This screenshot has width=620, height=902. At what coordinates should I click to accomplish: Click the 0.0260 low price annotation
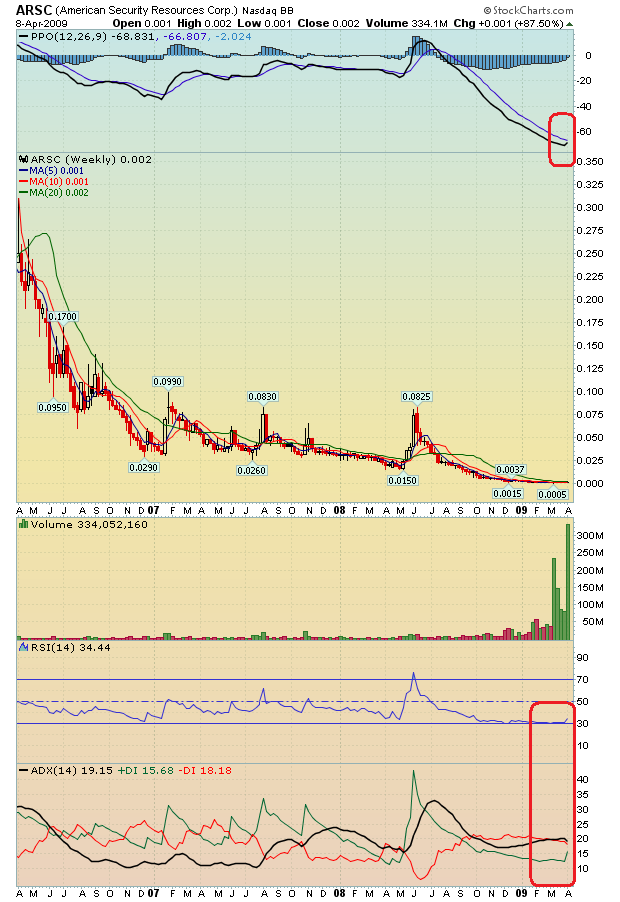coord(252,470)
